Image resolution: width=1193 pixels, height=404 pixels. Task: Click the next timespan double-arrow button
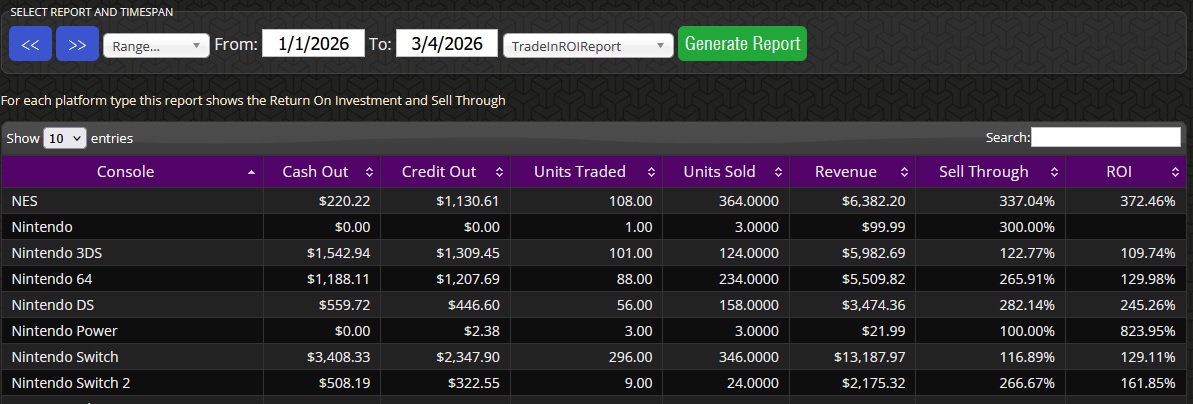(77, 45)
